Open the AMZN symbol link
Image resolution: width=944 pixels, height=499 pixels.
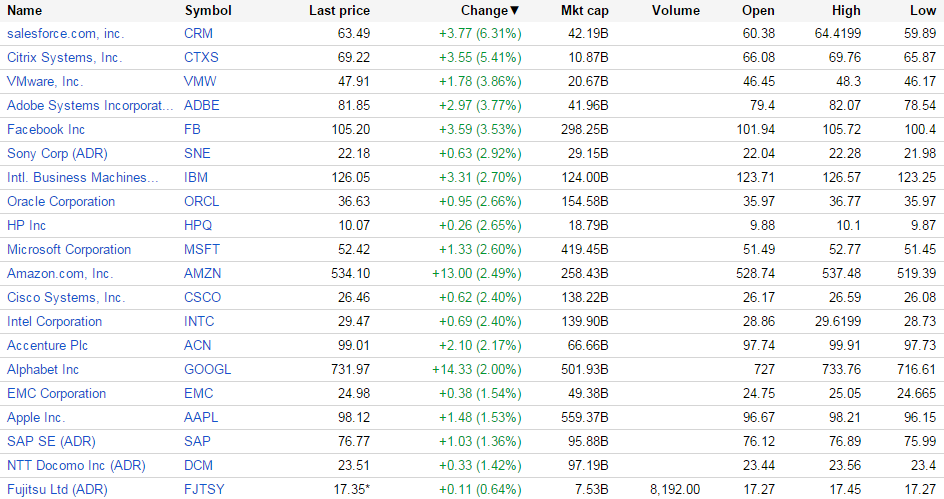tap(203, 273)
